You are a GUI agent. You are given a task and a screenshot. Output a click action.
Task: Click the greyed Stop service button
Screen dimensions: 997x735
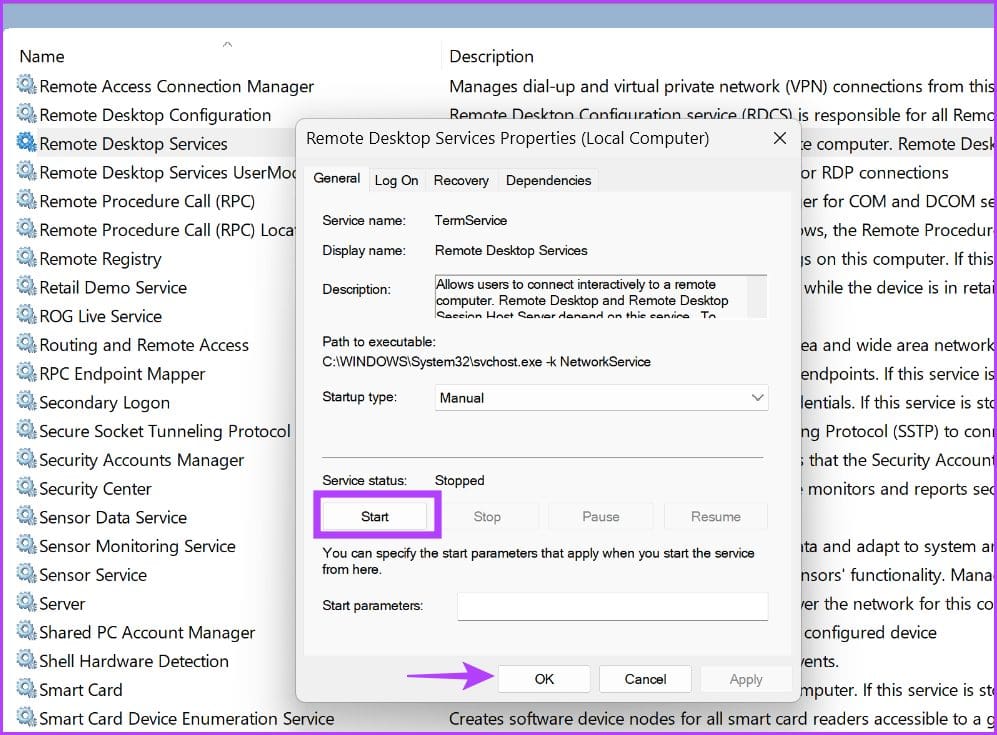[x=487, y=517]
